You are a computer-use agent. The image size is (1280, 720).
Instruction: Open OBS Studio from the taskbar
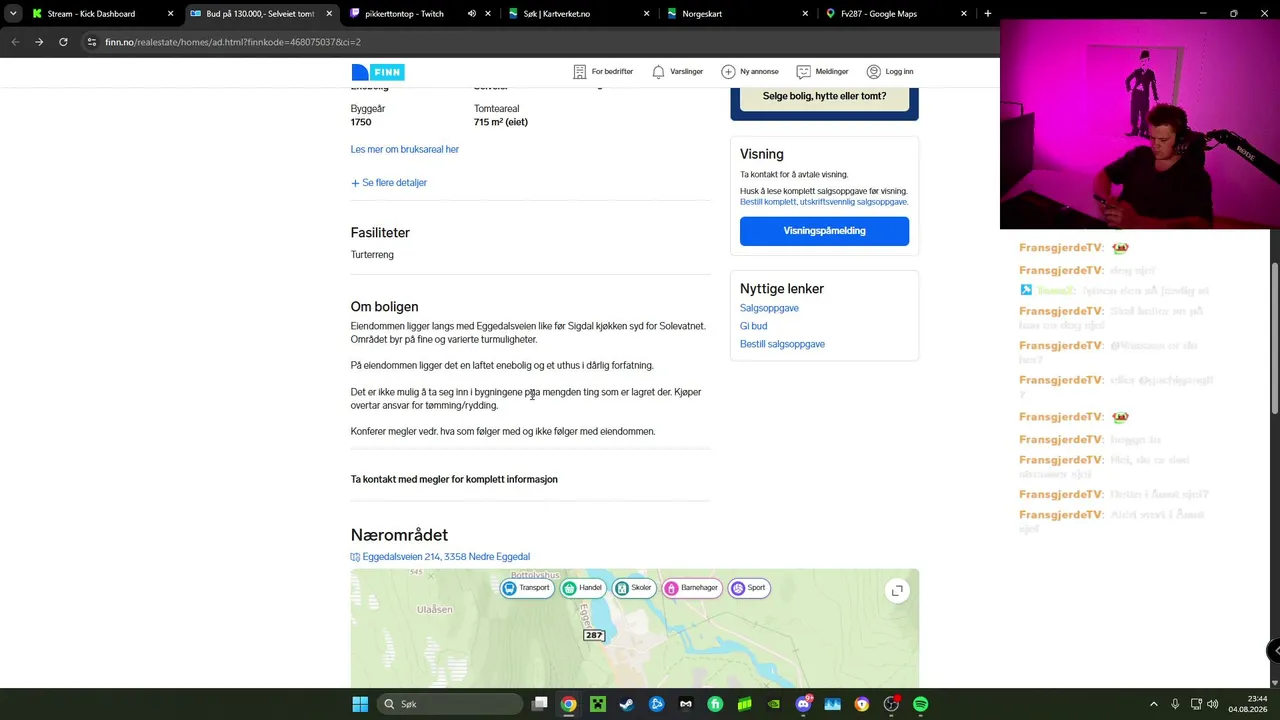(891, 704)
